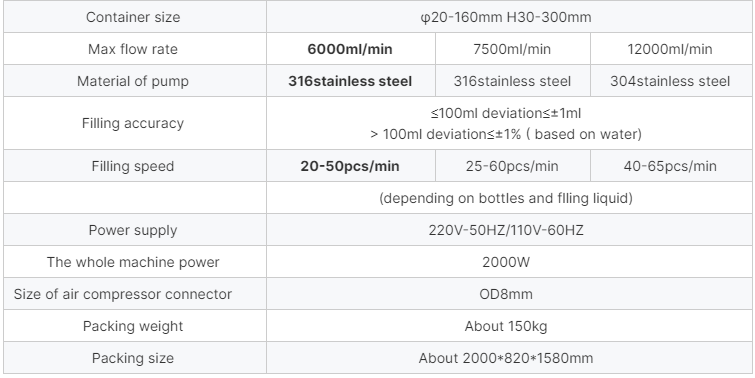Select the 220V-50HZ/110V-60HZ power supply value
This screenshot has width=755, height=378.
tap(506, 230)
